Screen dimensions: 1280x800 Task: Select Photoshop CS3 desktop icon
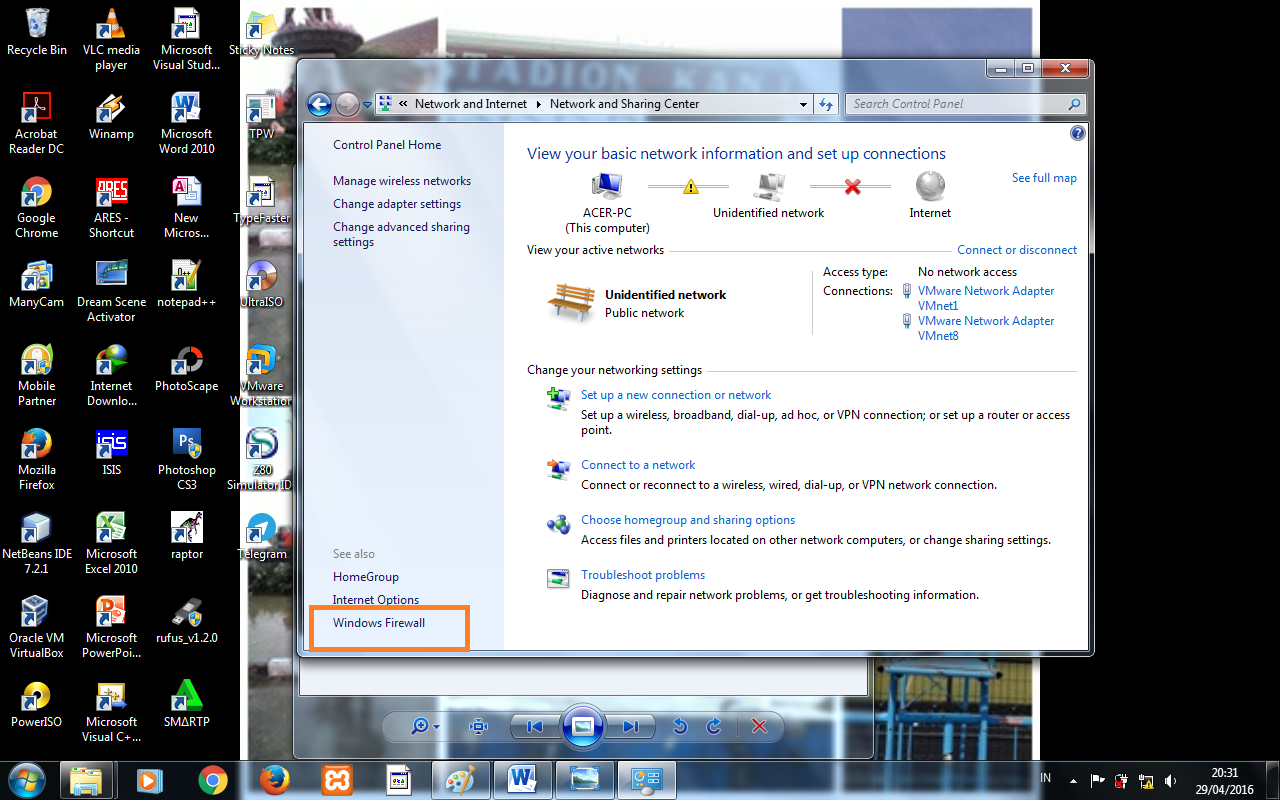click(x=186, y=459)
